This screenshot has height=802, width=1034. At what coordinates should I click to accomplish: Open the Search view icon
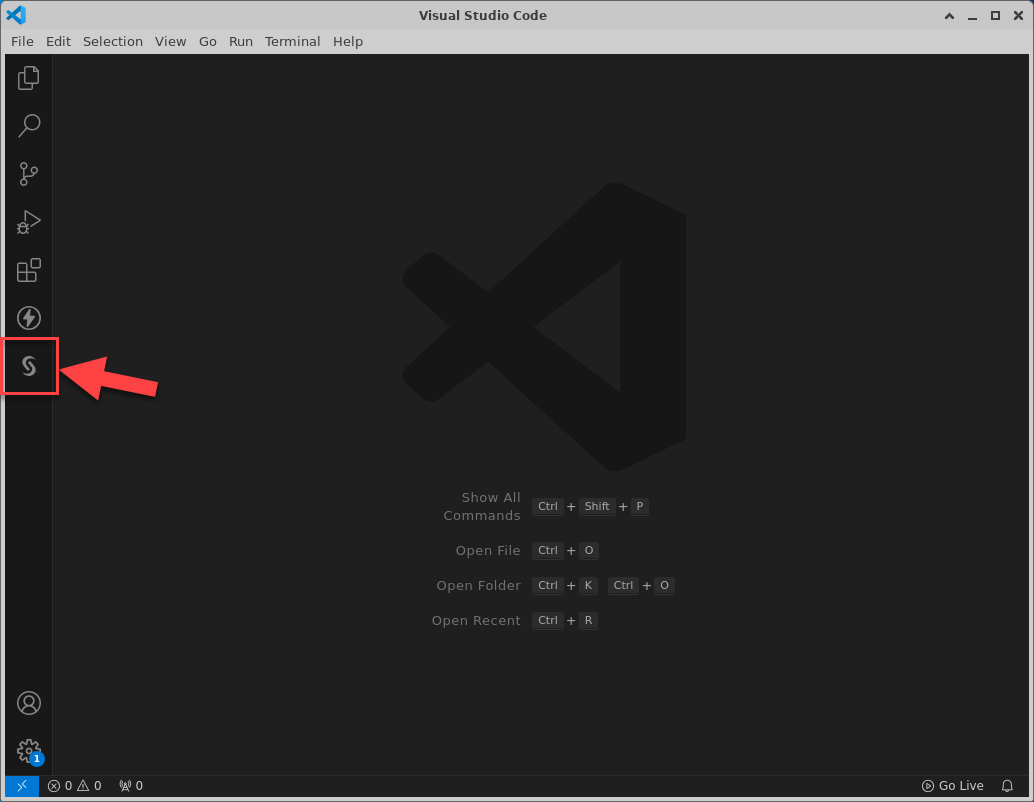(29, 125)
